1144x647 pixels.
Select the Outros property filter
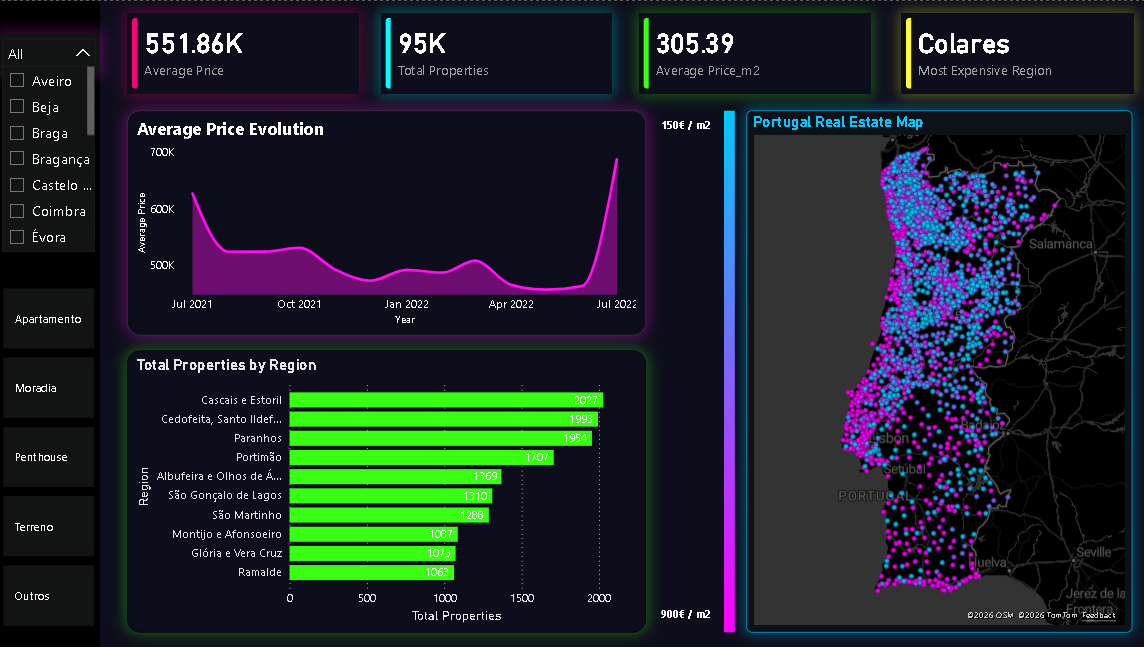pyautogui.click(x=48, y=595)
